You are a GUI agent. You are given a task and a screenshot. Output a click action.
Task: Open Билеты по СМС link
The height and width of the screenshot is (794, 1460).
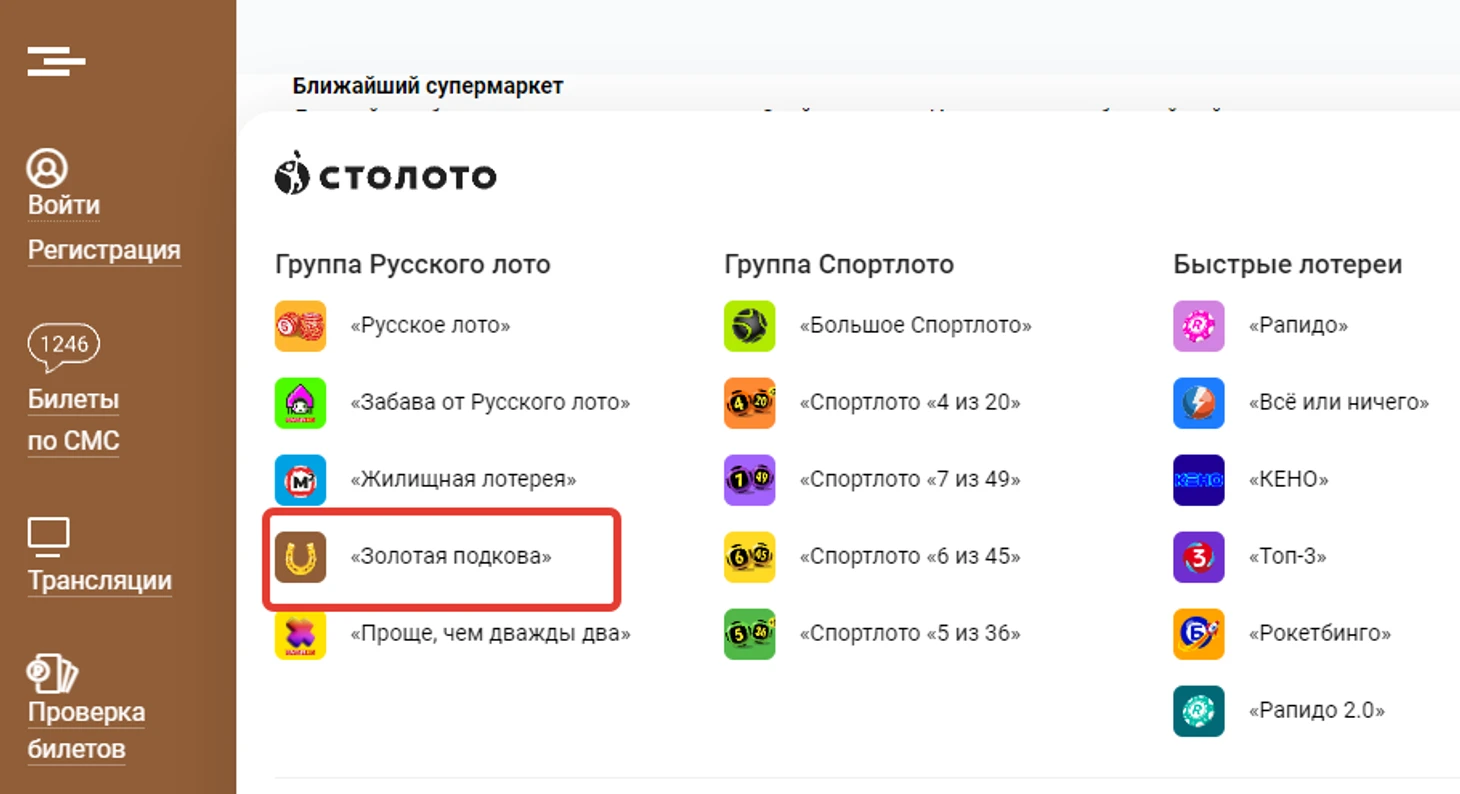[74, 420]
